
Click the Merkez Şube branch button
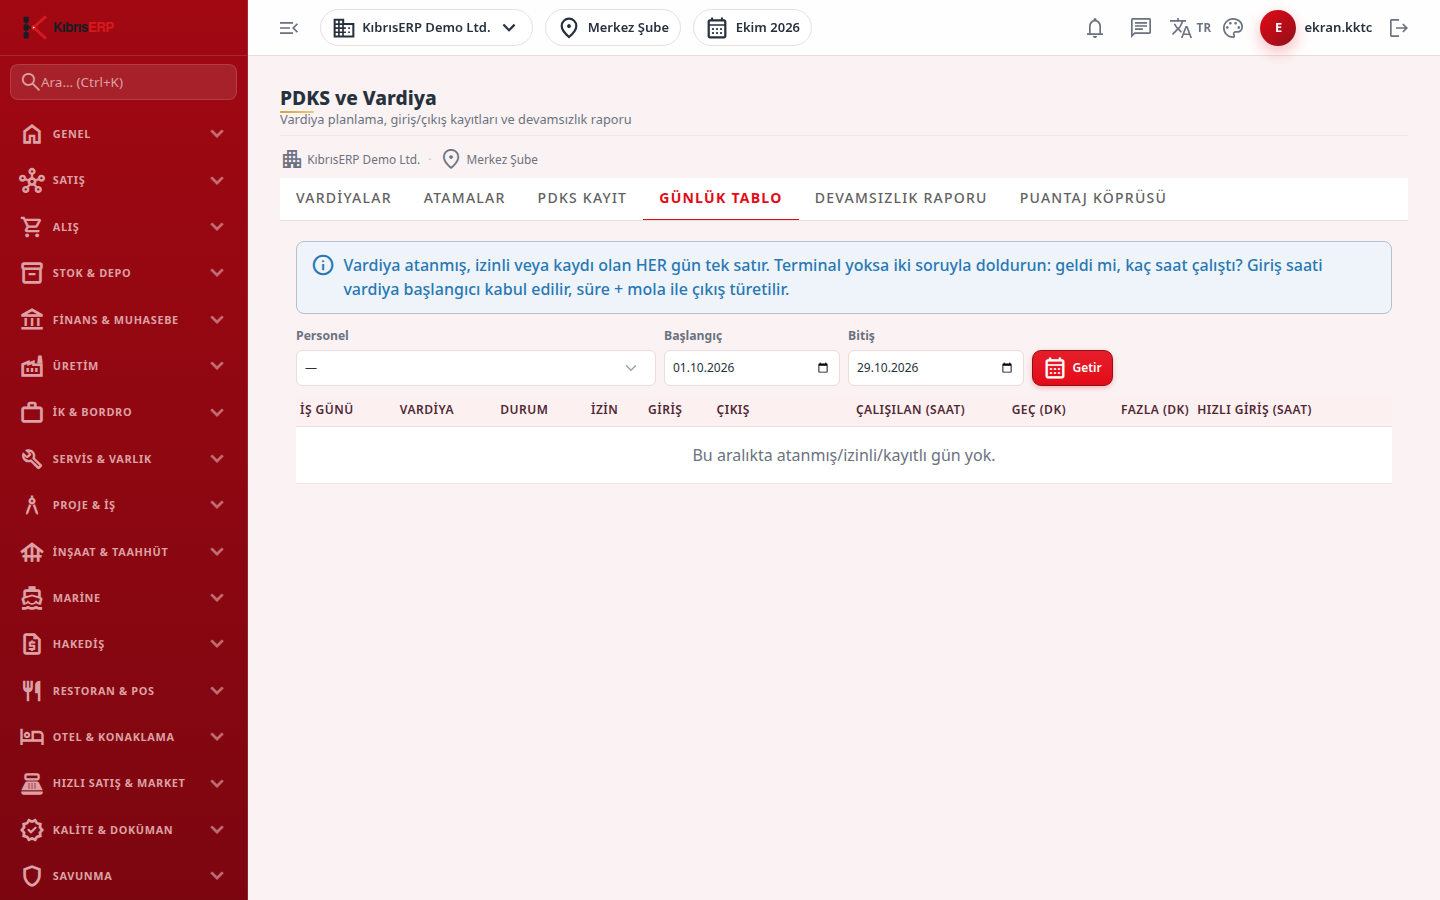coord(613,28)
